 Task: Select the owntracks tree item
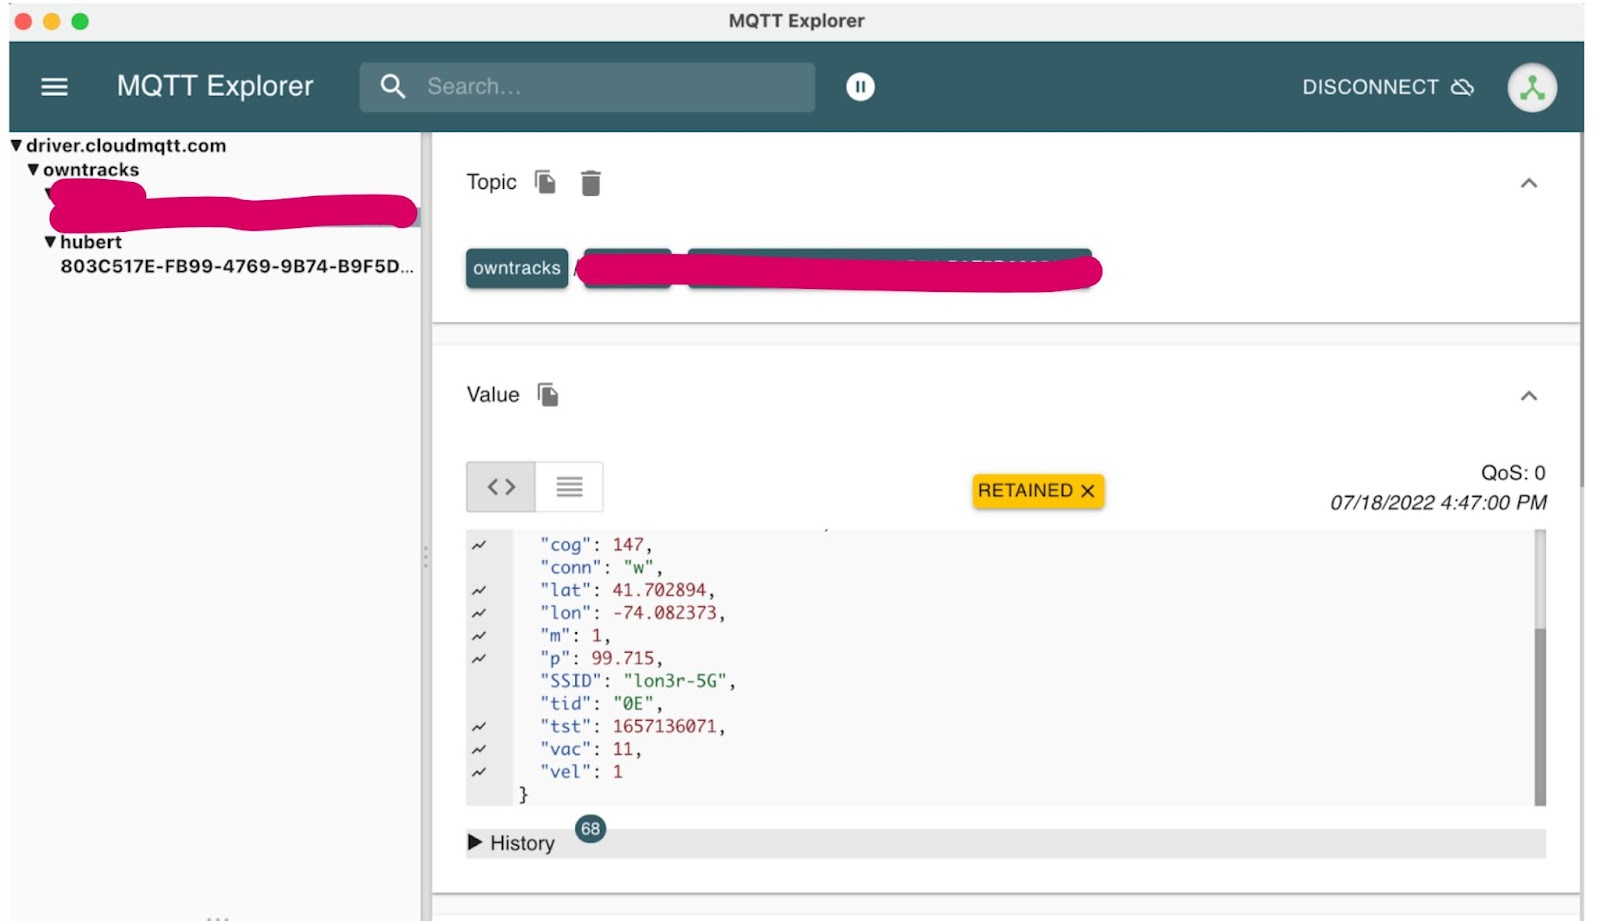coord(91,170)
